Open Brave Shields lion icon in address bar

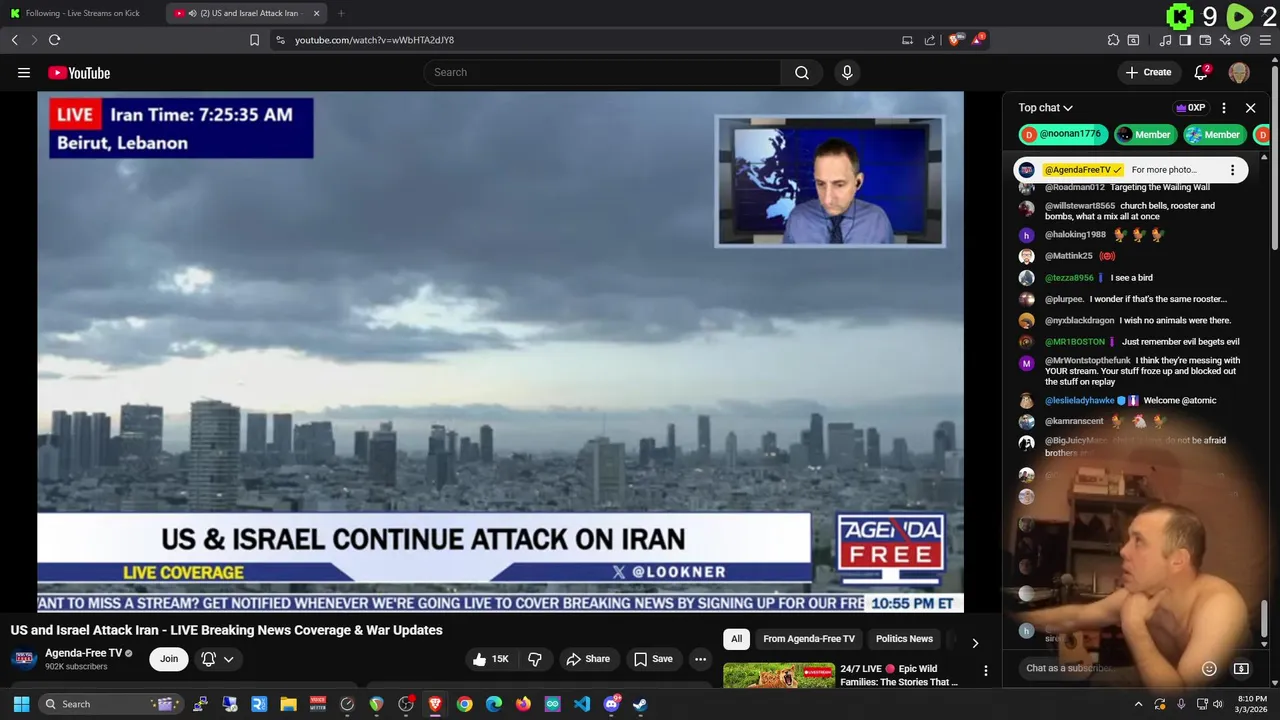pos(955,40)
